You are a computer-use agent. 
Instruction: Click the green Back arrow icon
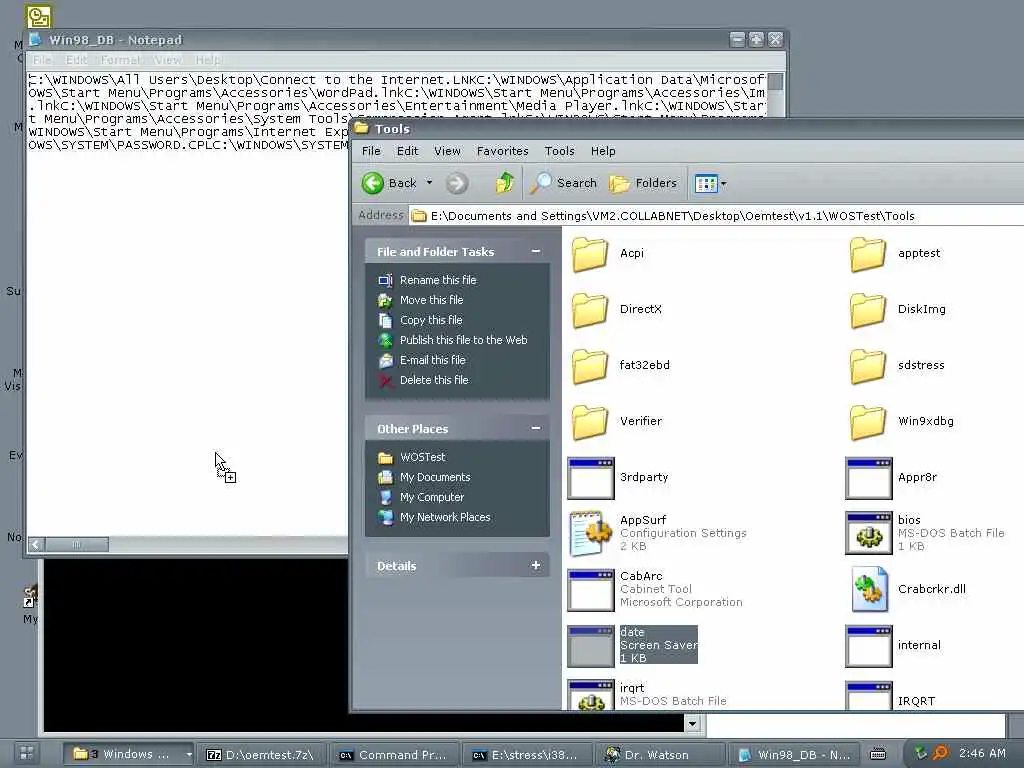click(x=373, y=184)
